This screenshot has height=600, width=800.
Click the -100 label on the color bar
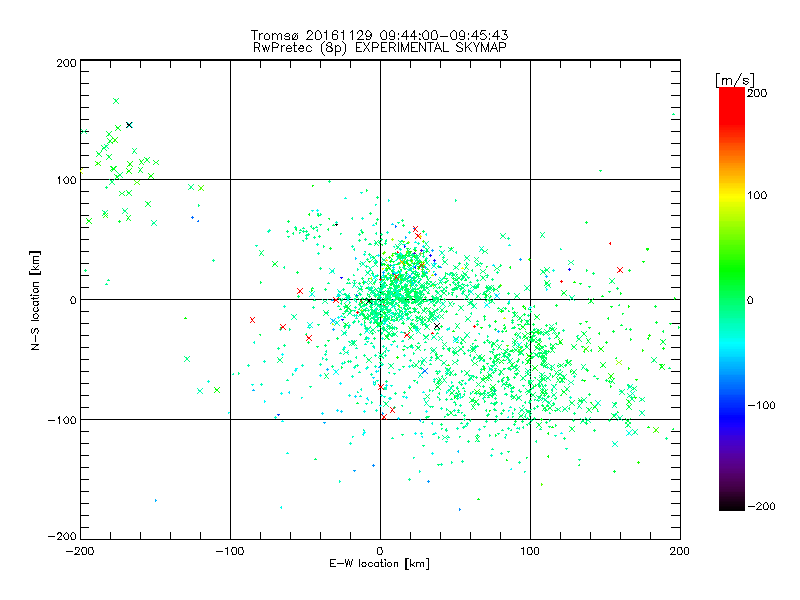(761, 406)
